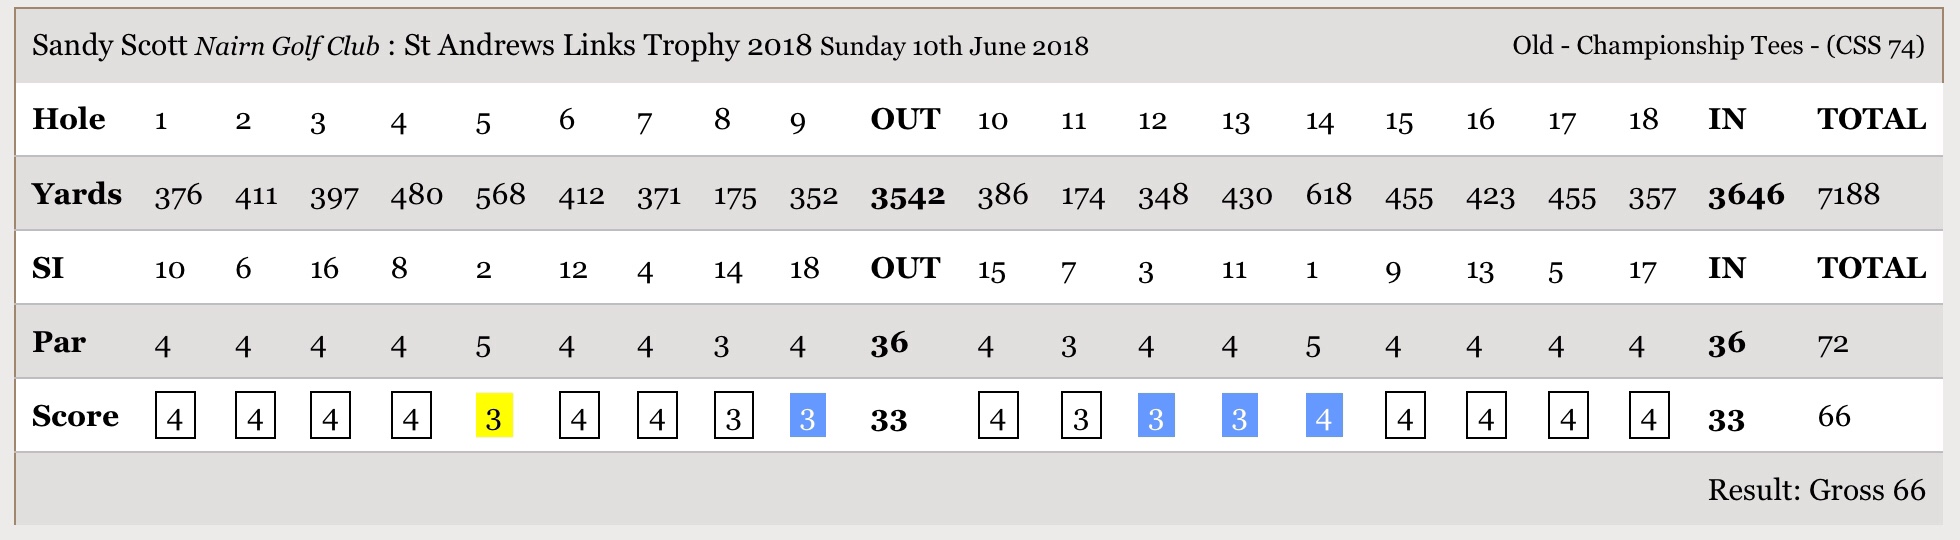
Task: Select the blue score box for hole 12
Action: pyautogui.click(x=1156, y=416)
